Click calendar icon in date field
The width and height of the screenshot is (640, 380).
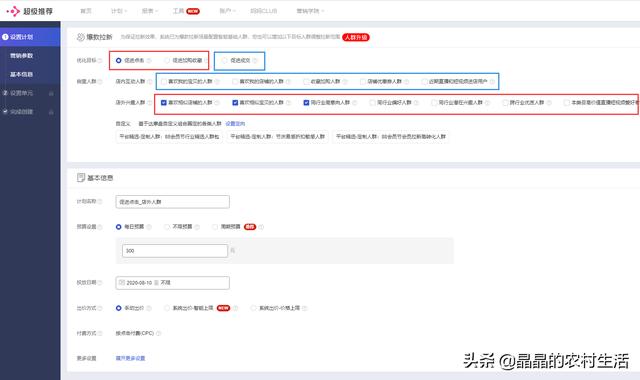[x=121, y=282]
